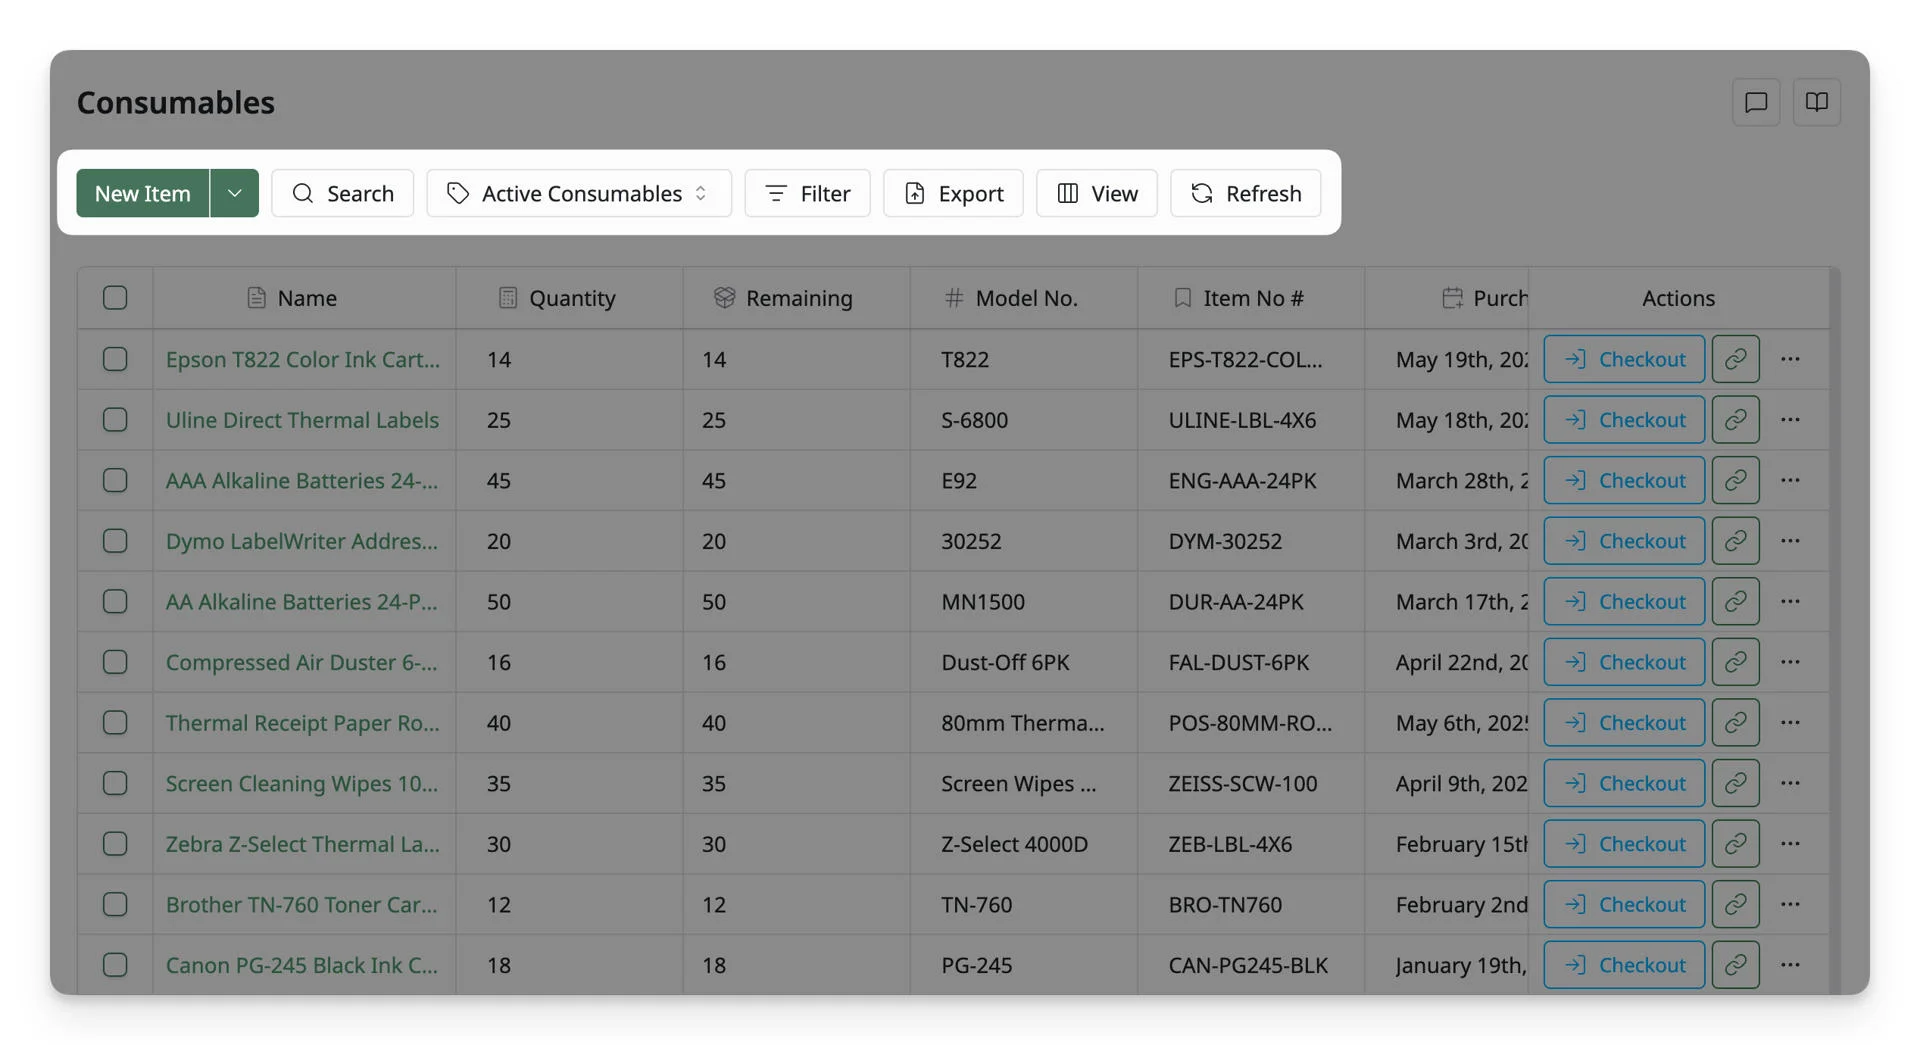The width and height of the screenshot is (1920, 1045).
Task: Open the comments panel icon
Action: [1756, 102]
